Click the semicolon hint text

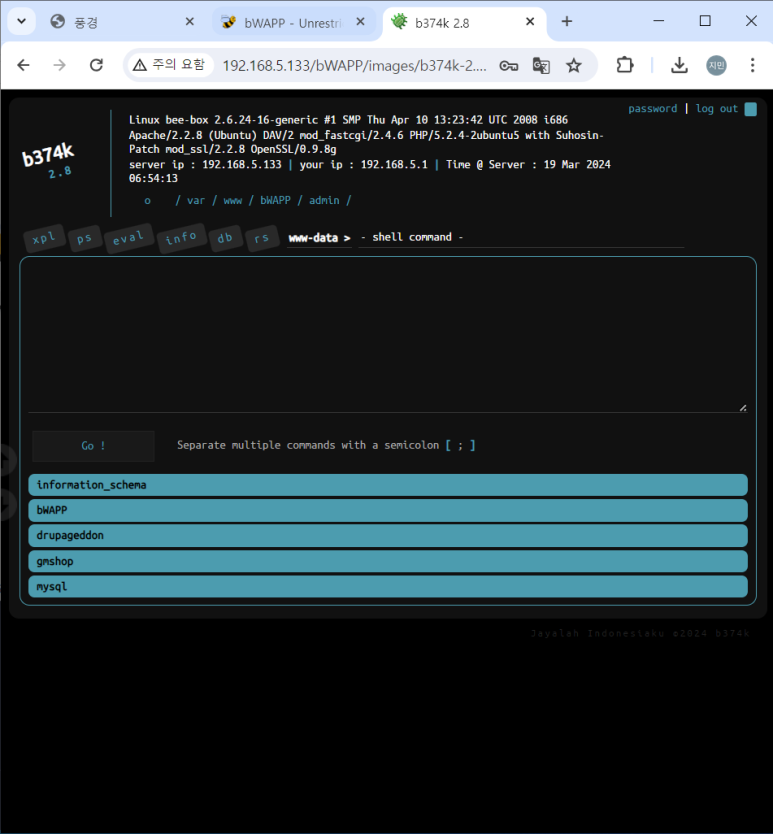pos(326,445)
